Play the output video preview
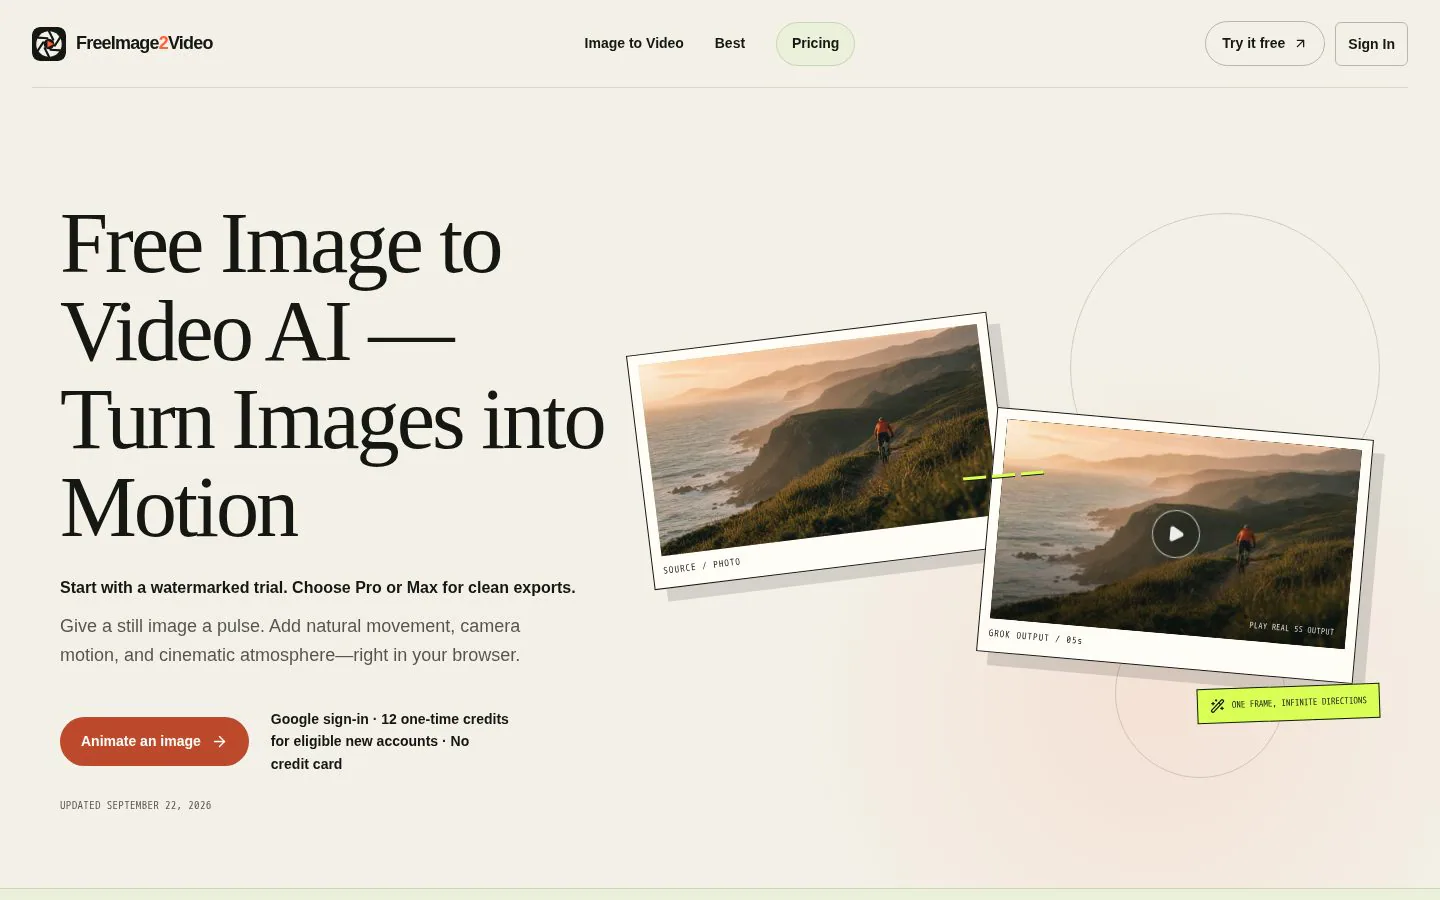Screen dimensions: 1440x900 [x=1176, y=534]
